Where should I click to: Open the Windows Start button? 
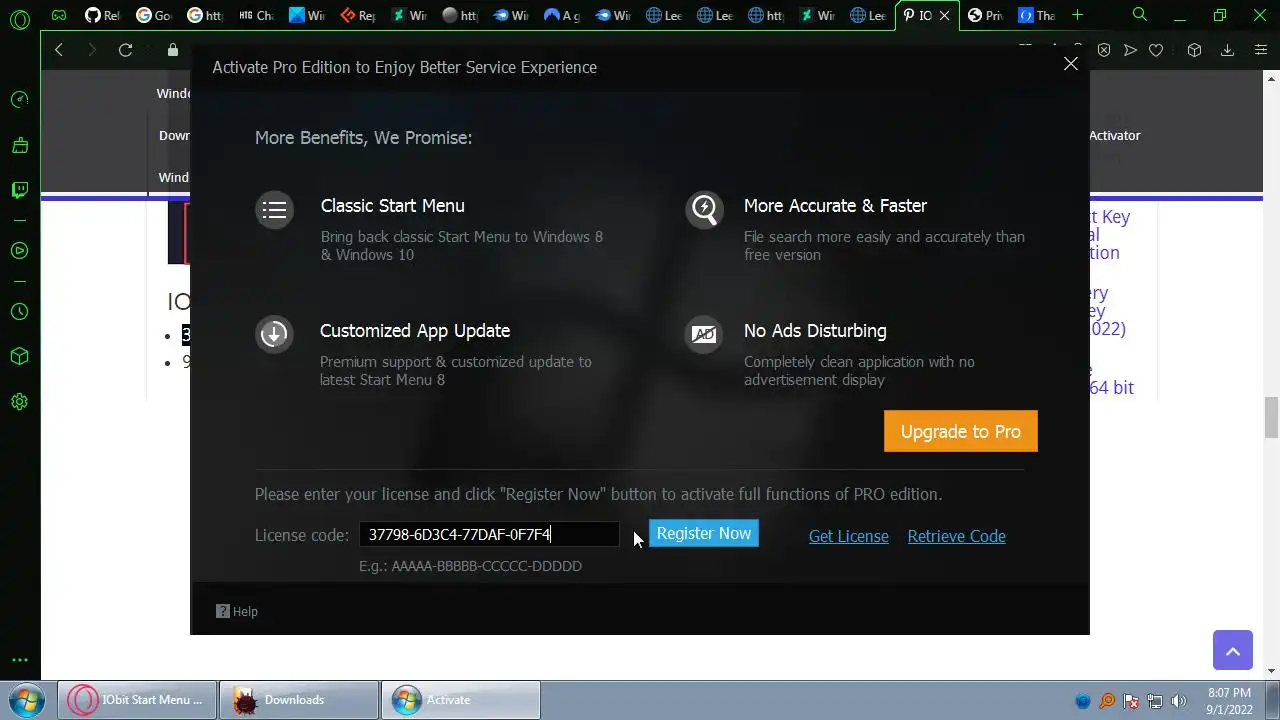[x=27, y=700]
